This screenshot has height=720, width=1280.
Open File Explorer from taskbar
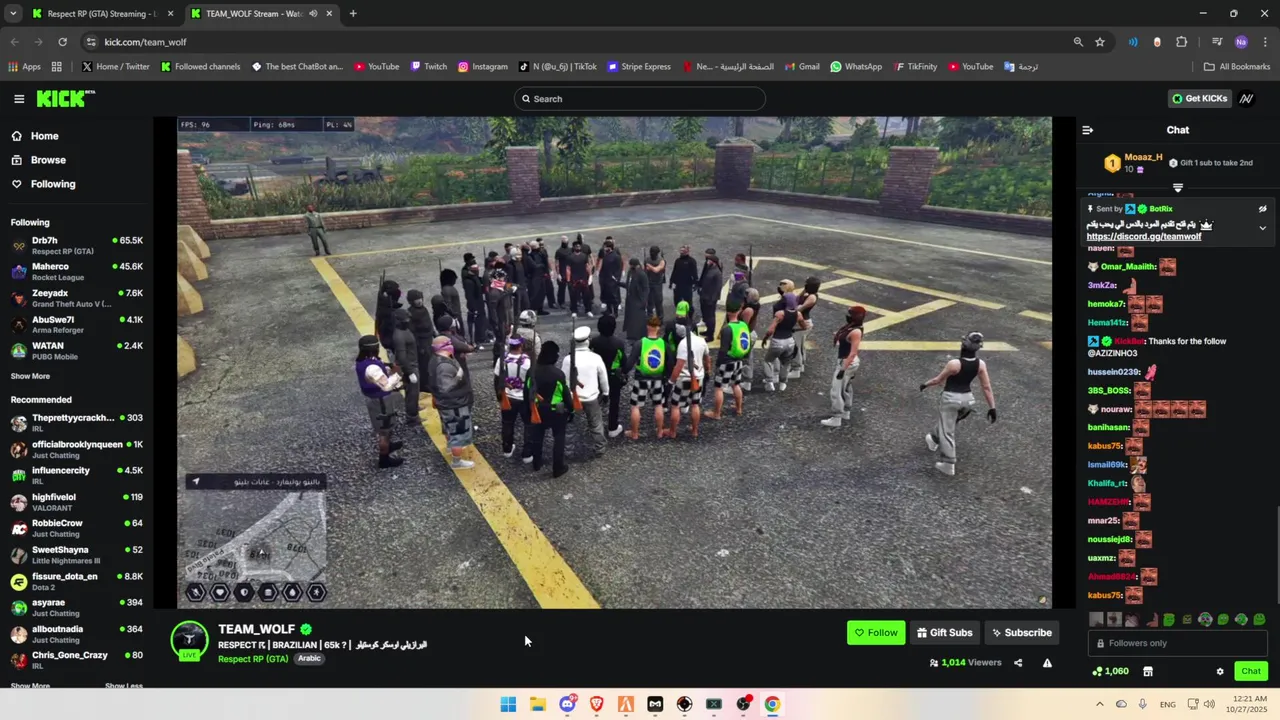point(538,704)
